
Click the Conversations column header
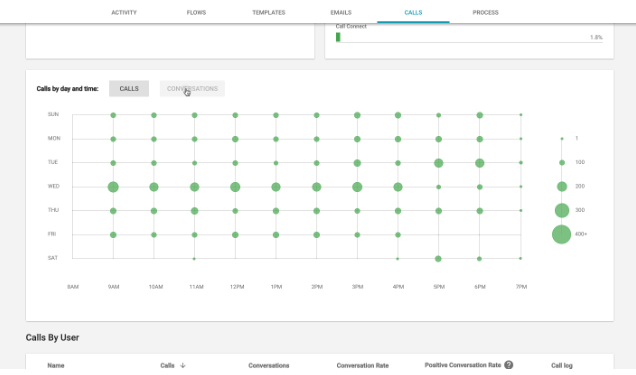pyautogui.click(x=269, y=365)
